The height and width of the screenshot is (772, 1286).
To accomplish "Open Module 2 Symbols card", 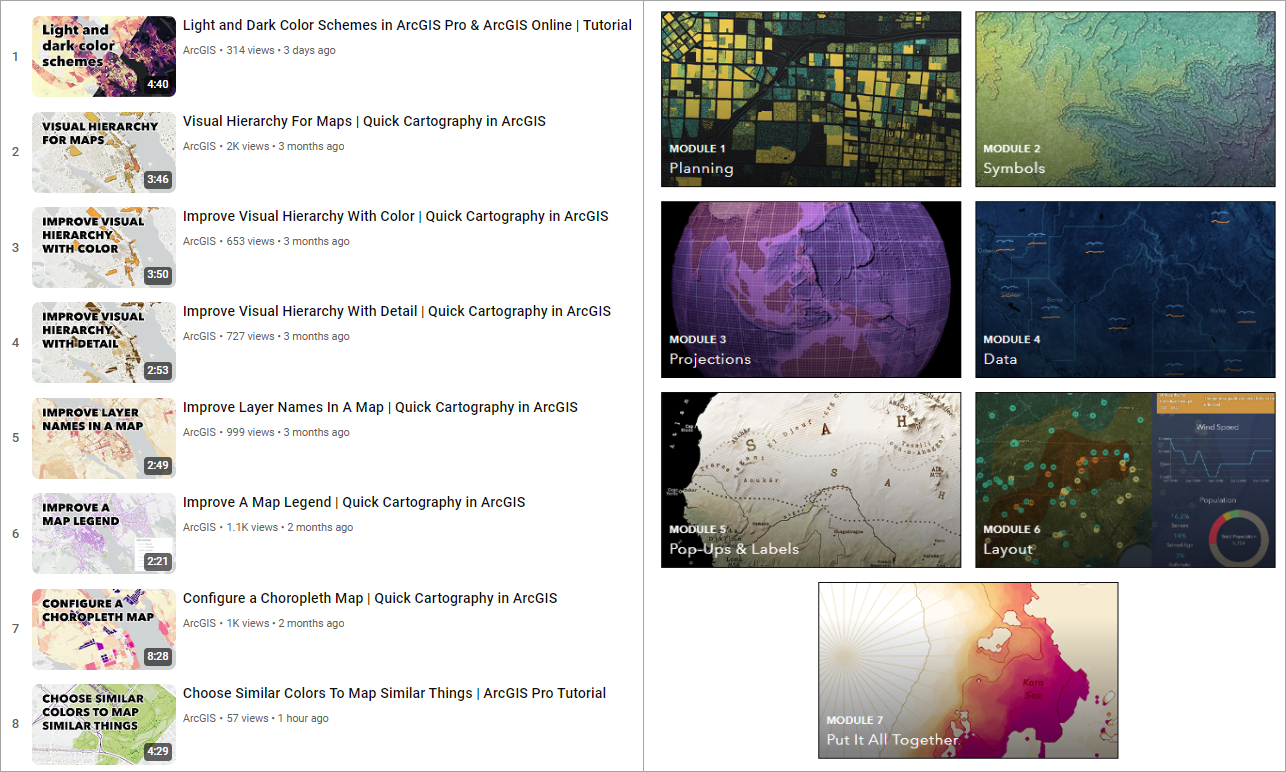I will pyautogui.click(x=1124, y=98).
